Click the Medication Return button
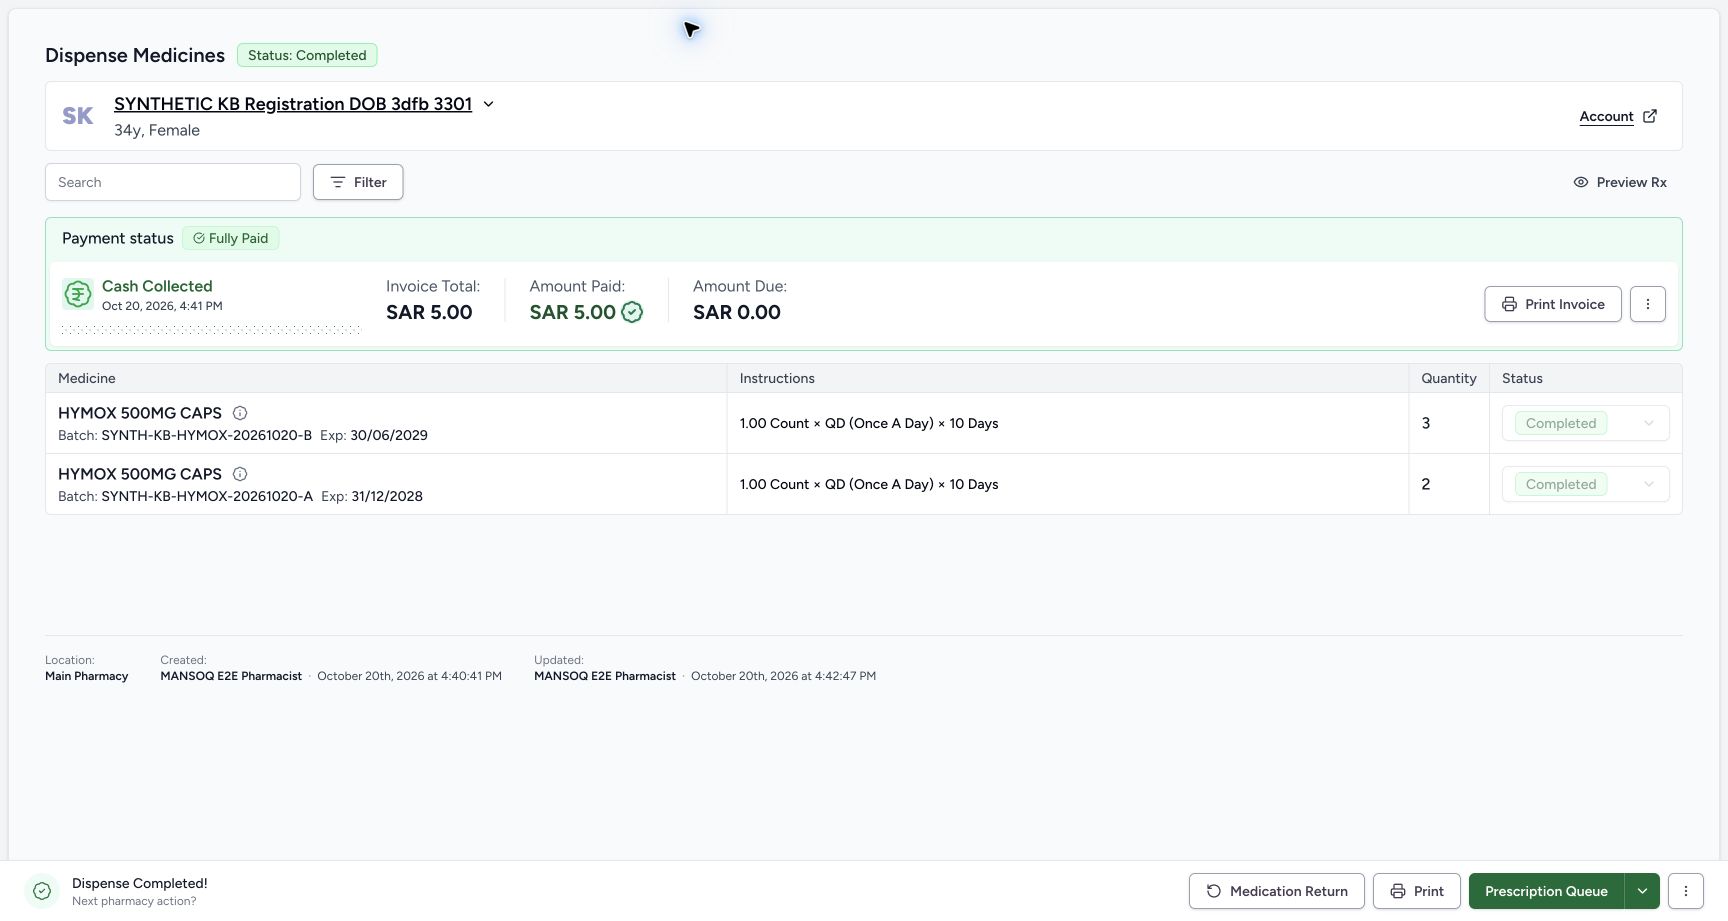The width and height of the screenshot is (1728, 921). point(1277,891)
